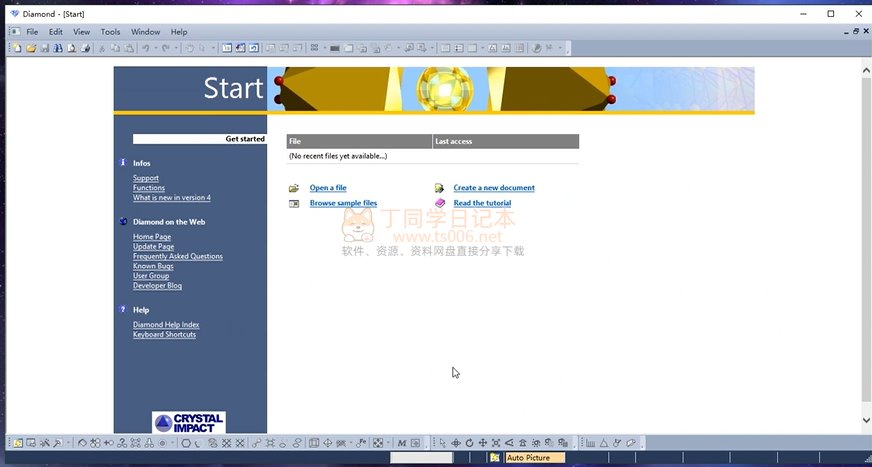Open the Frequently Asked Questions link
The height and width of the screenshot is (467, 872).
(x=178, y=256)
